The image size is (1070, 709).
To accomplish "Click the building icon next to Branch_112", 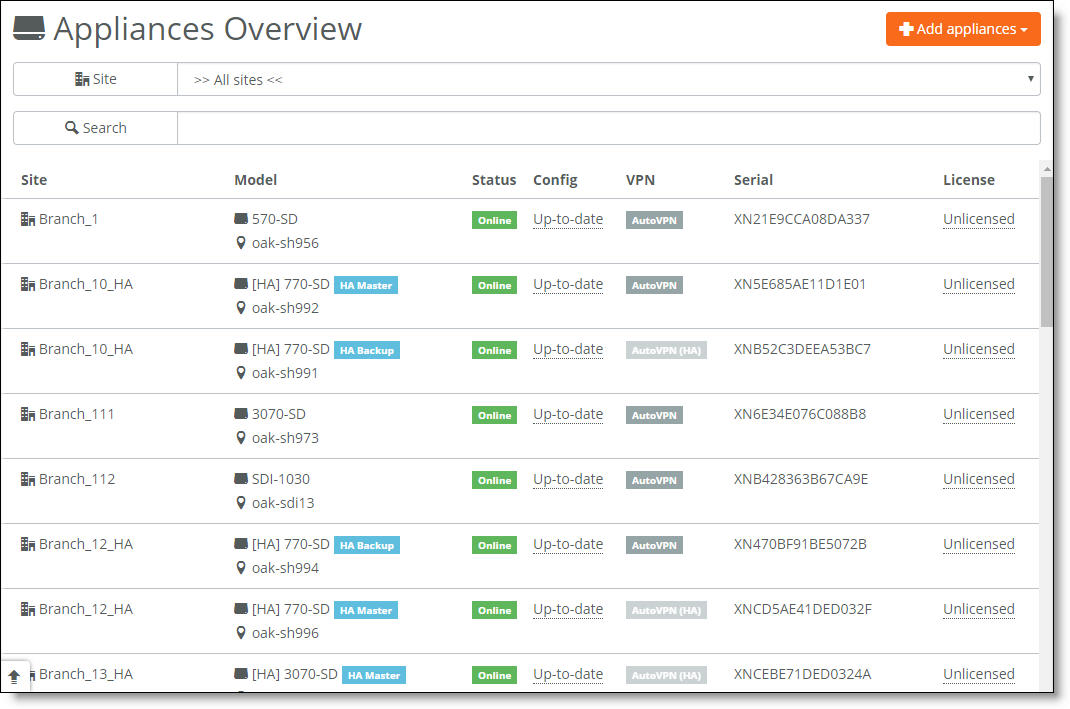I will [28, 479].
